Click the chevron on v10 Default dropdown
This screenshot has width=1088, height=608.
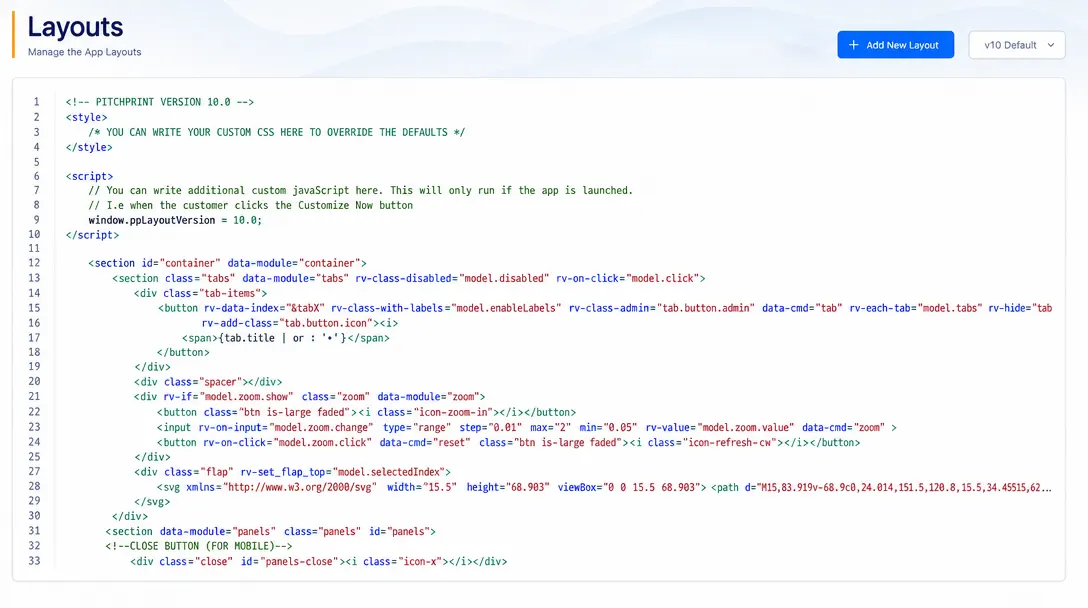click(1051, 45)
